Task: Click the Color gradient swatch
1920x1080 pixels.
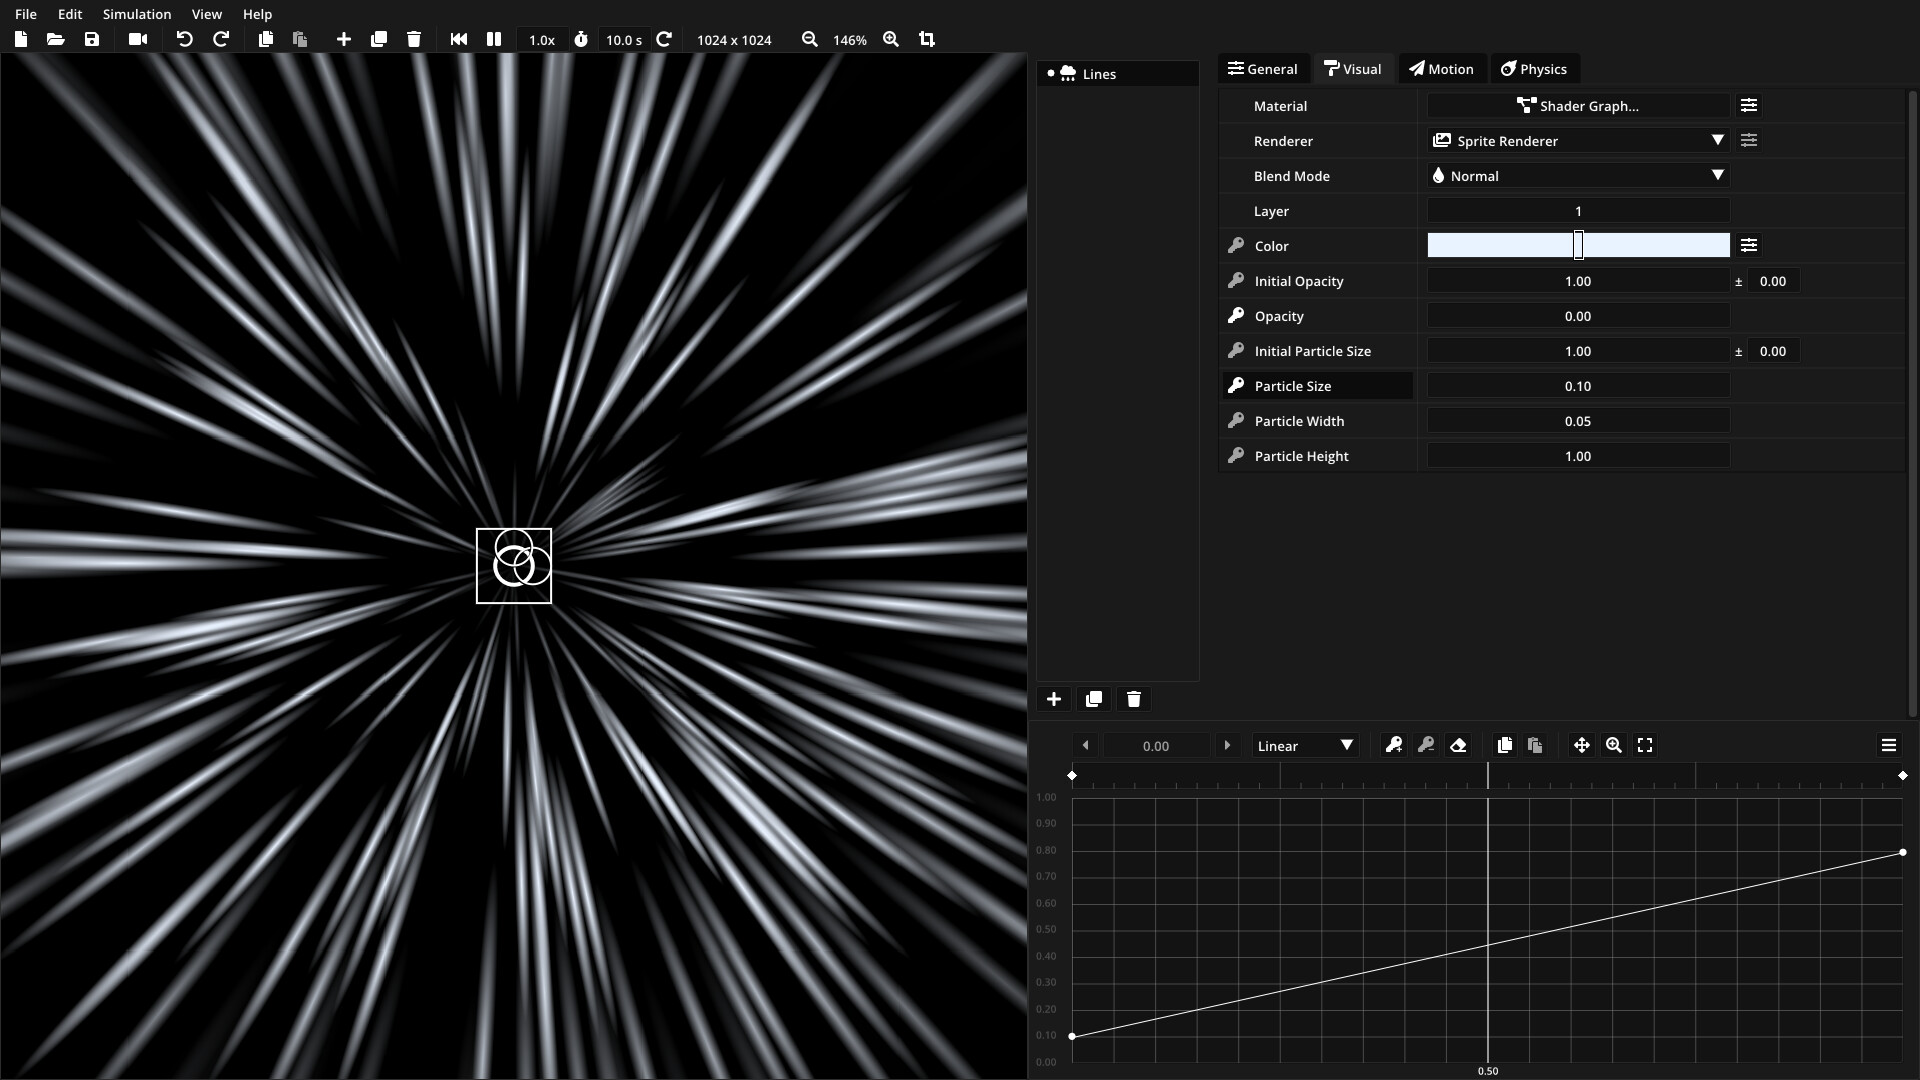Action: (x=1500, y=246)
